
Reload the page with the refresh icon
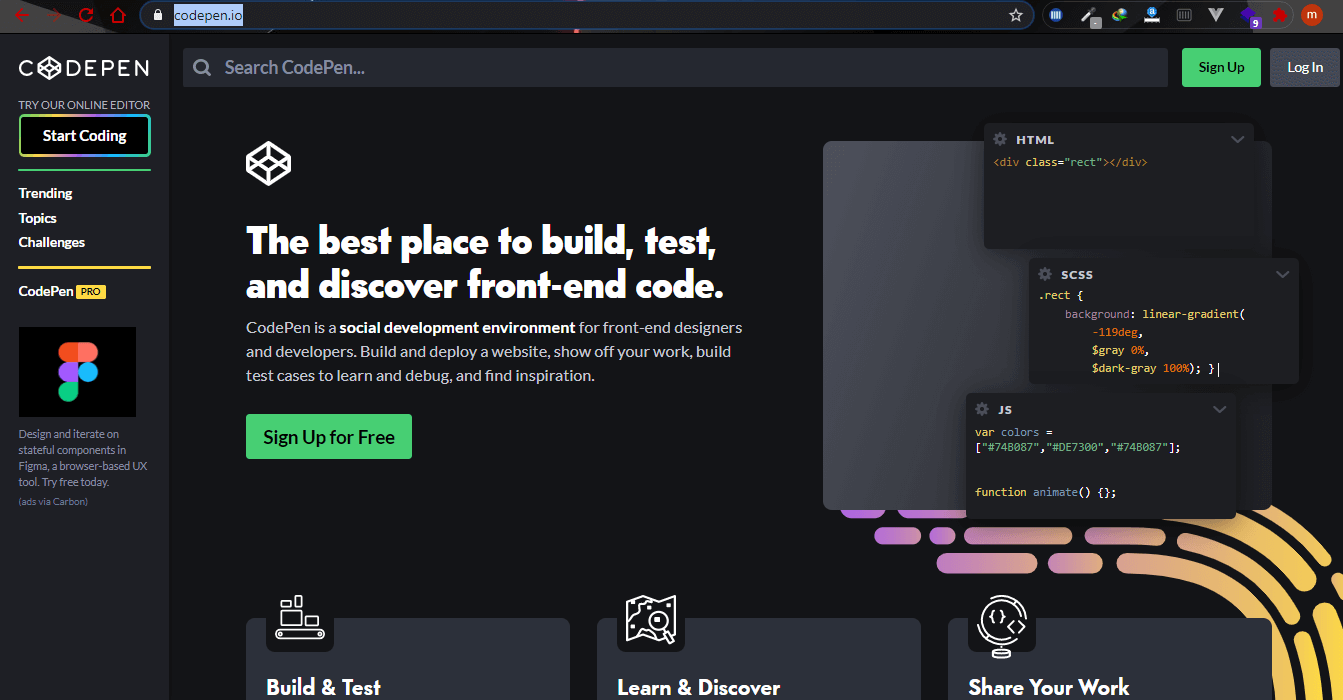point(86,15)
